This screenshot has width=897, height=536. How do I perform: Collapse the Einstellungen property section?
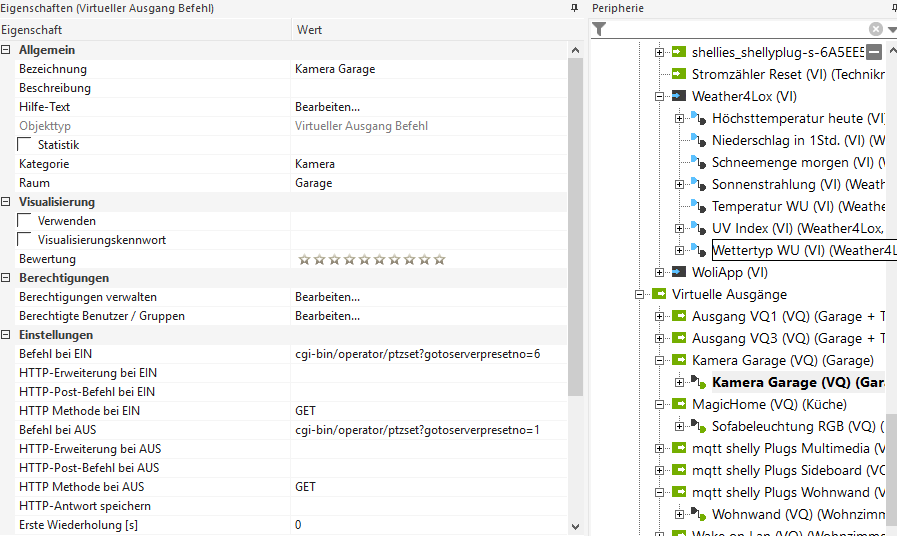click(x=7, y=335)
